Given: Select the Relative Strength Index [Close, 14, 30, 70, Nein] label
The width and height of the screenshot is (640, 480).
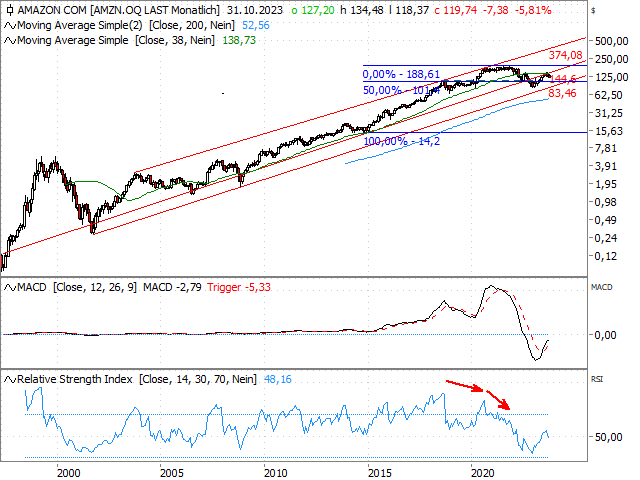Looking at the screenshot, I should [137, 380].
